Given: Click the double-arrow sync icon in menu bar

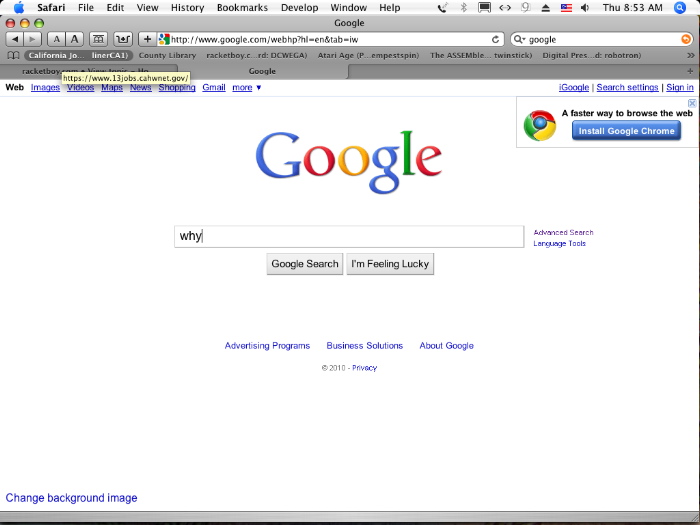Looking at the screenshot, I should [505, 8].
